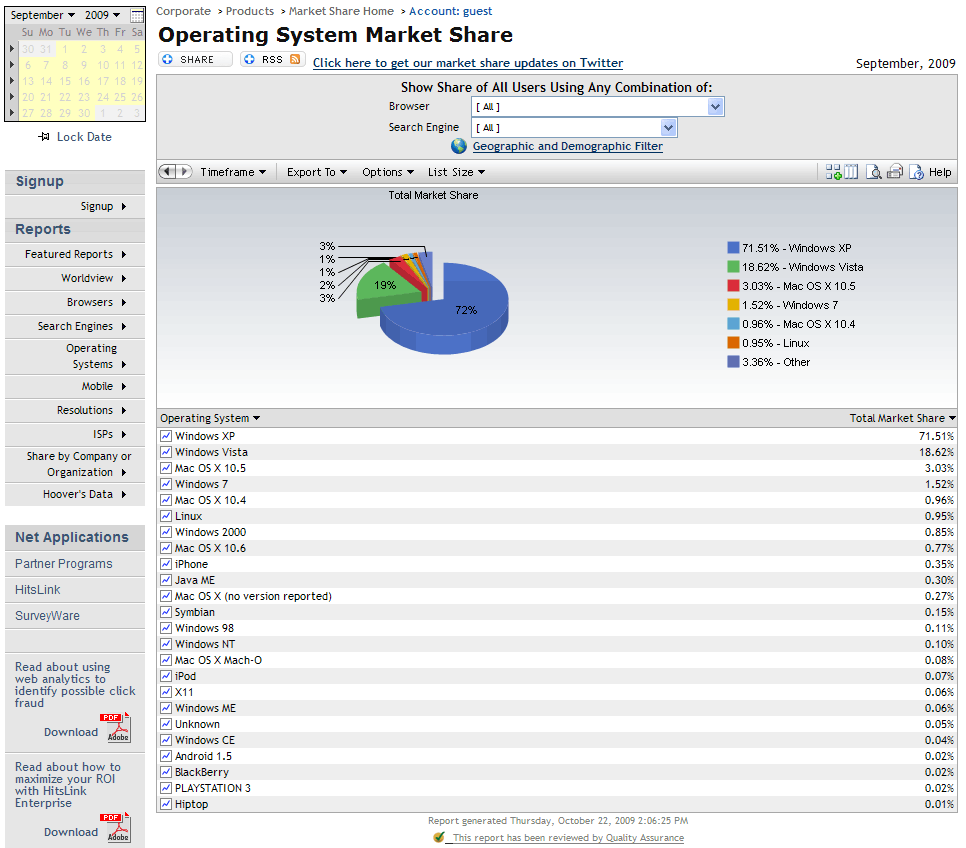Viewport: 966px width, 848px height.
Task: Click trend chart icon for Windows 7 row
Action: tap(166, 484)
